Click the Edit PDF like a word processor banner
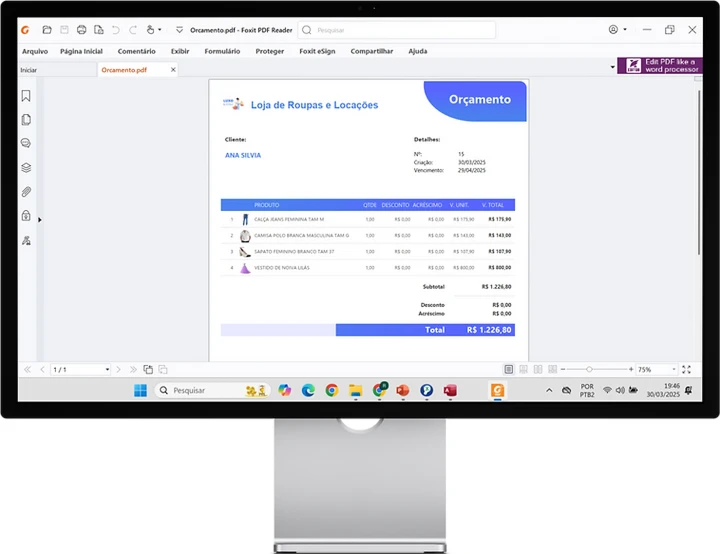This screenshot has width=720, height=554. coord(659,66)
